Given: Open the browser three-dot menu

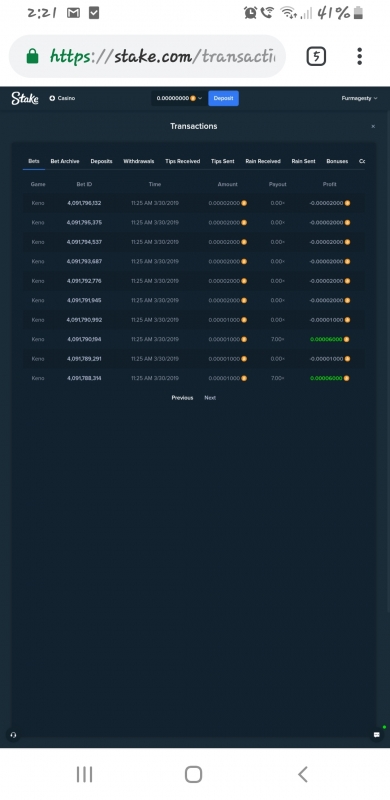Looking at the screenshot, I should tap(359, 56).
